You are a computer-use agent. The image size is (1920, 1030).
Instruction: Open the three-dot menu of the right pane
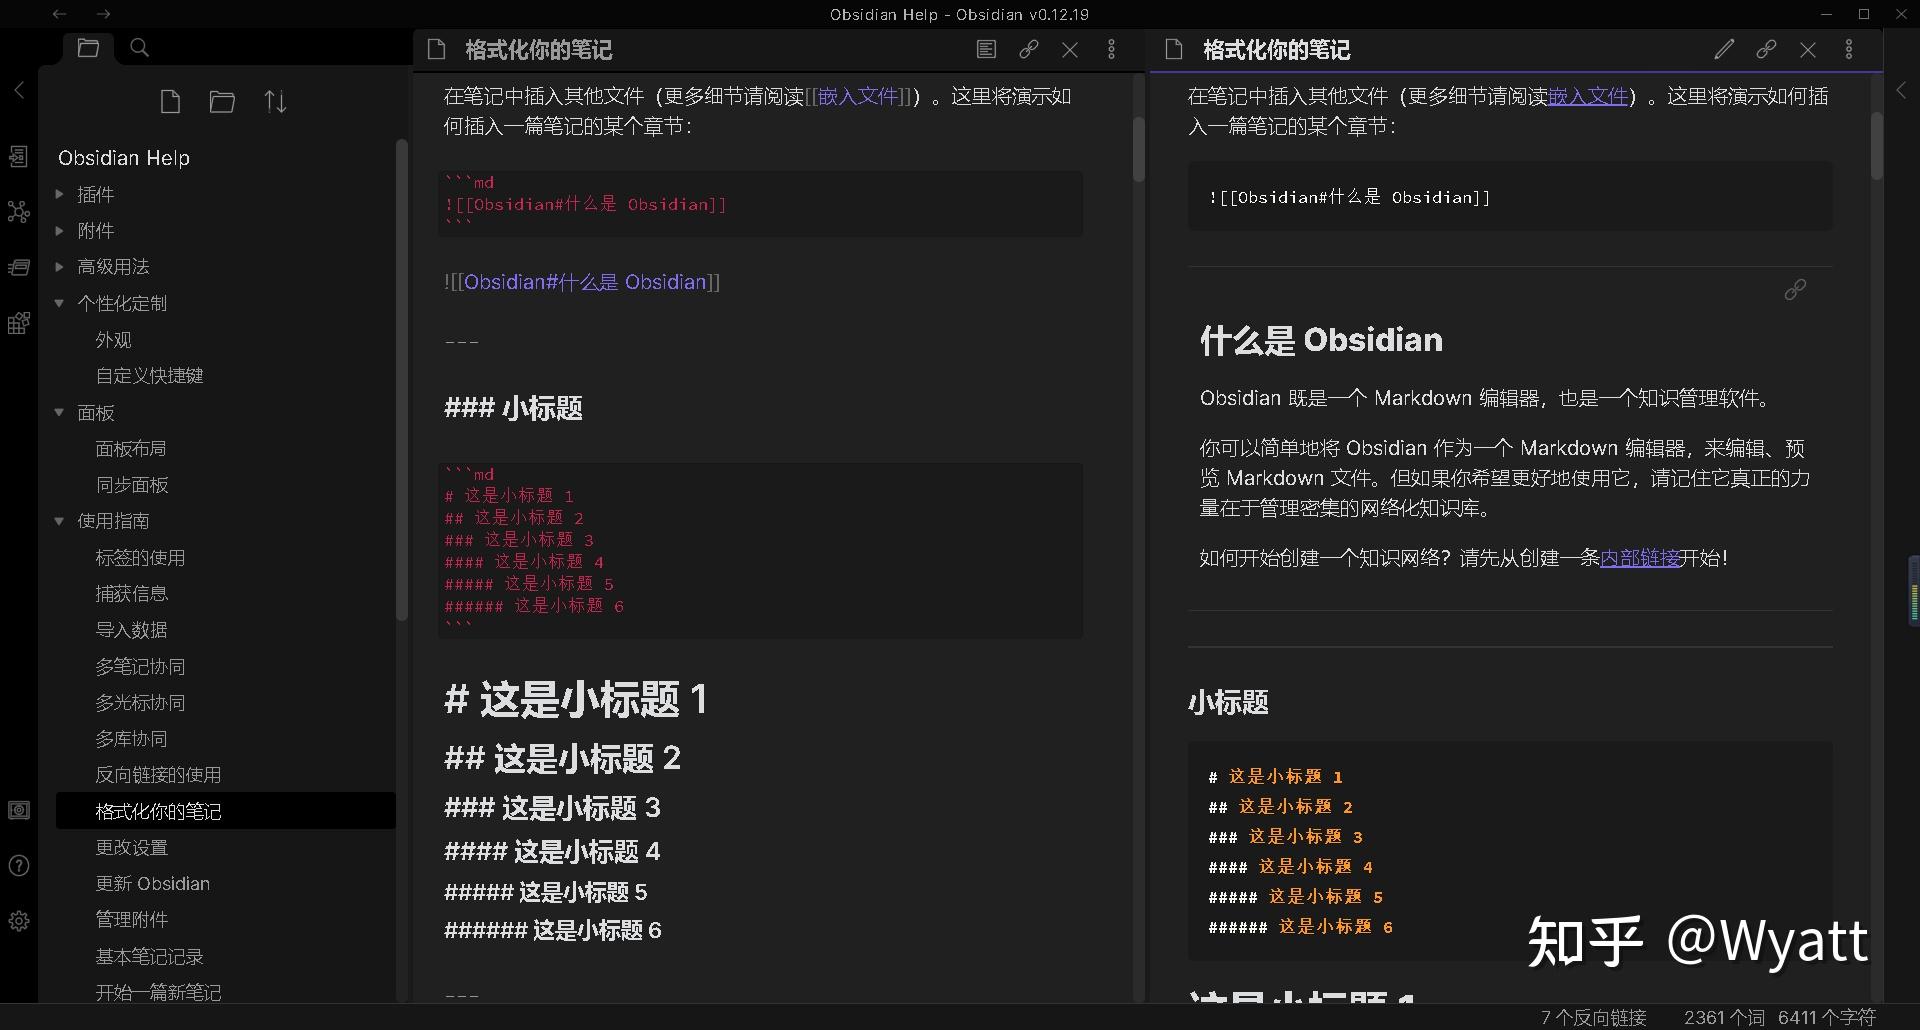coord(1849,48)
